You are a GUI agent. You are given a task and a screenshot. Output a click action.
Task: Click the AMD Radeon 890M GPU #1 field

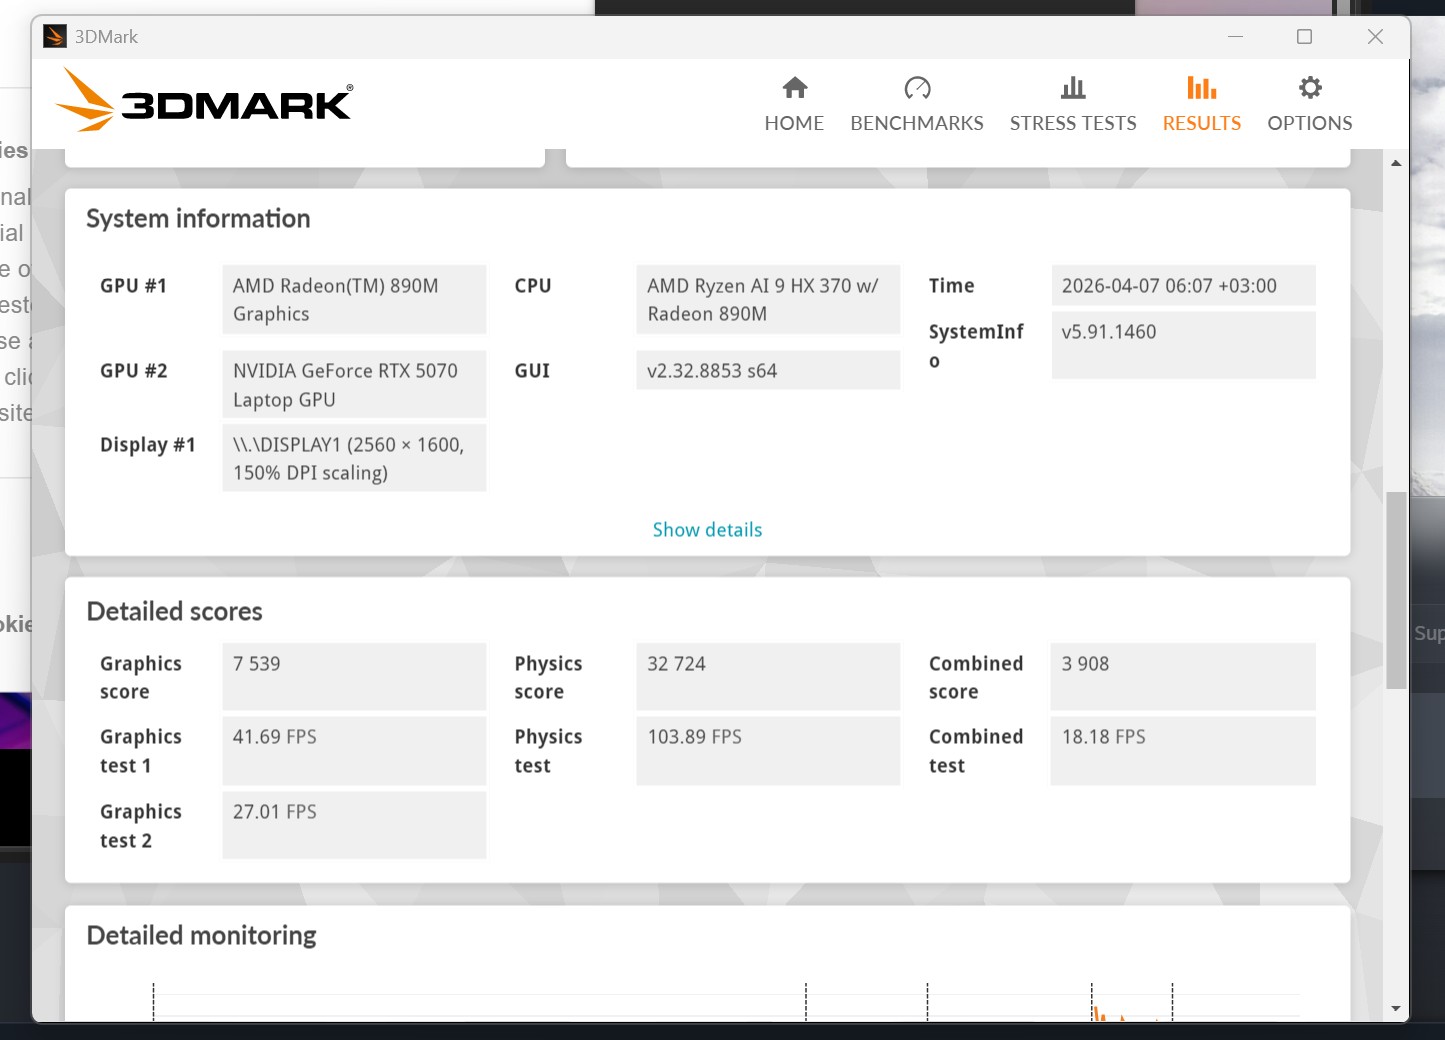[354, 300]
